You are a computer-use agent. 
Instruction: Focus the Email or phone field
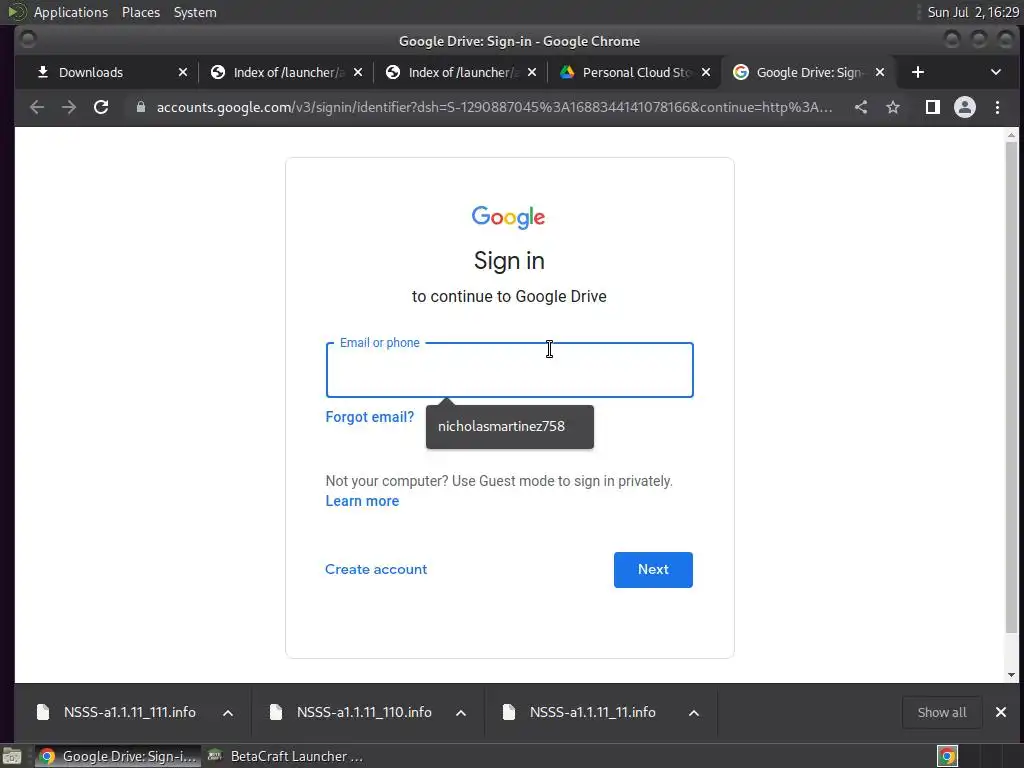pyautogui.click(x=509, y=370)
